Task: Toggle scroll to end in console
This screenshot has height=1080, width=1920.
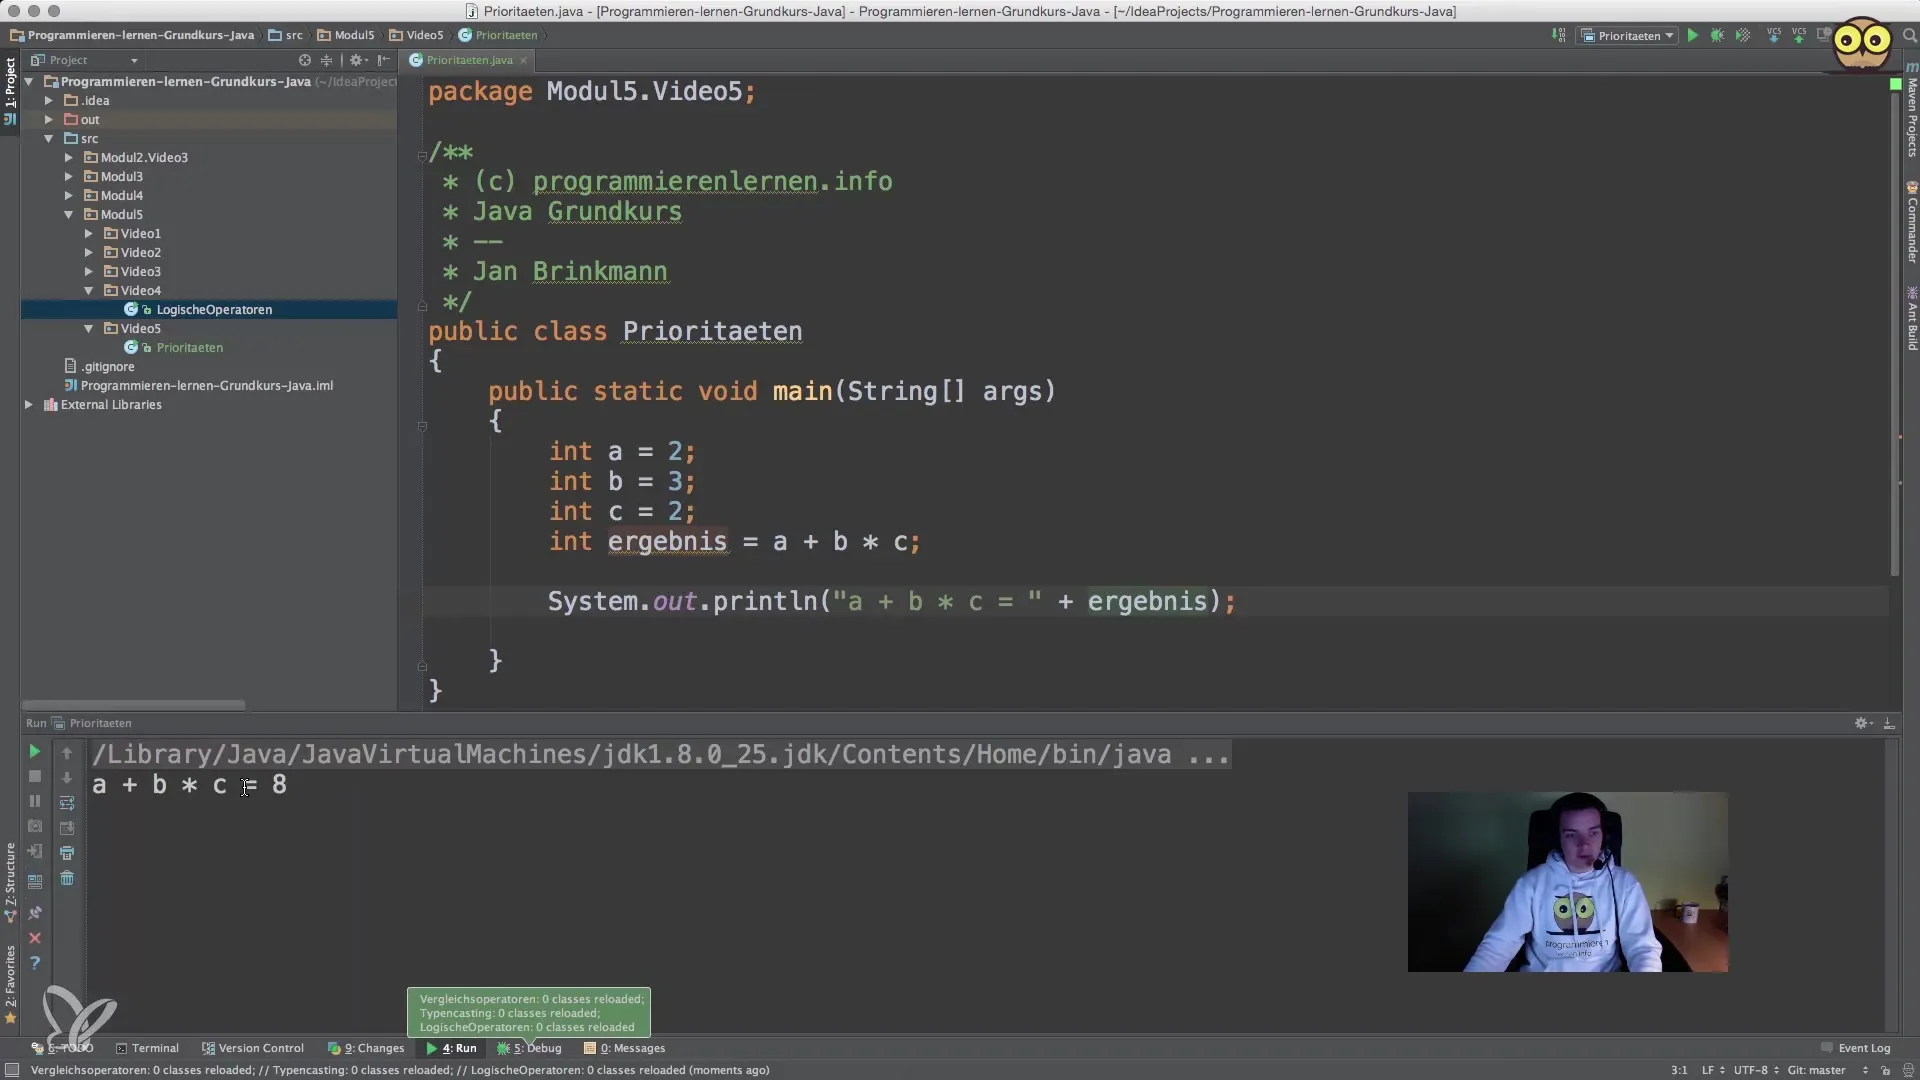Action: point(67,828)
